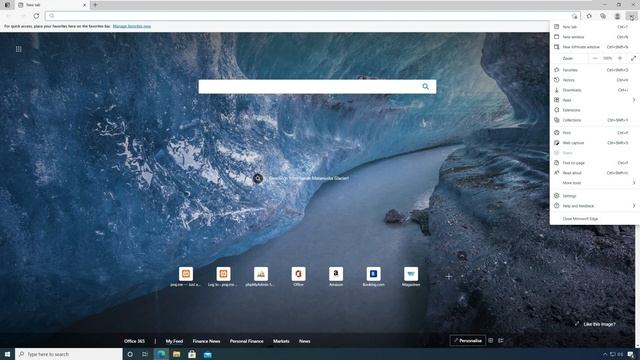Switch feed to list layout icon

501,340
